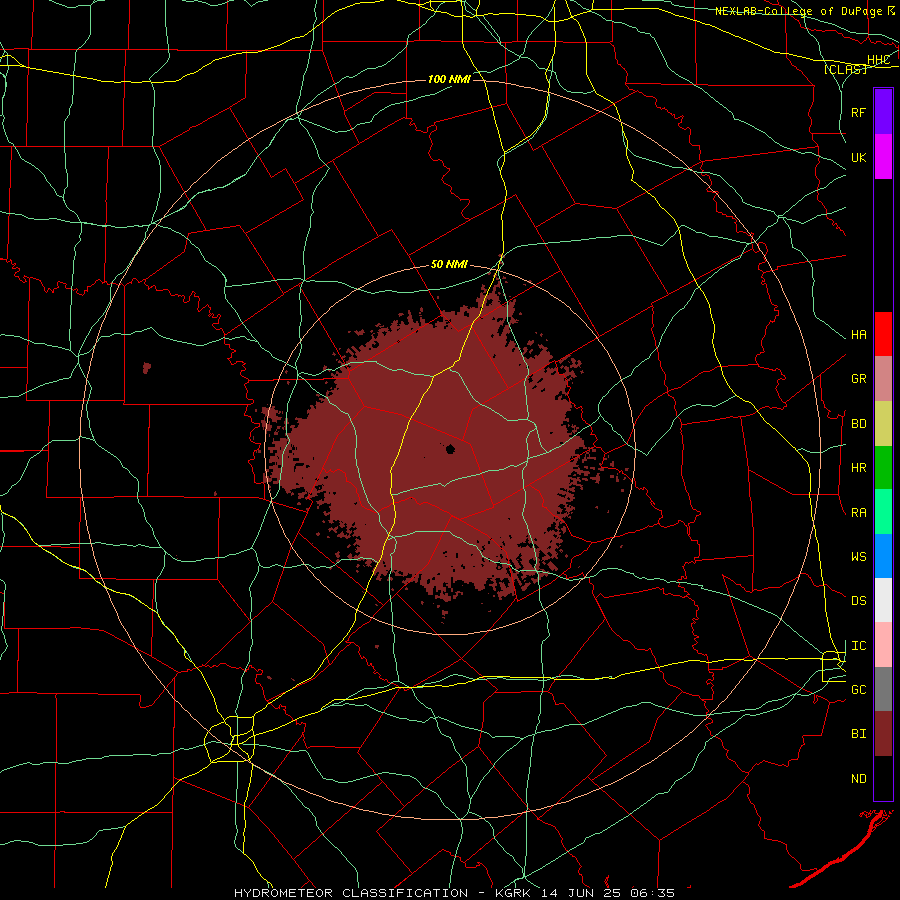The image size is (900, 900).
Task: Click the "[CLAS]" label text
Action: (x=845, y=69)
